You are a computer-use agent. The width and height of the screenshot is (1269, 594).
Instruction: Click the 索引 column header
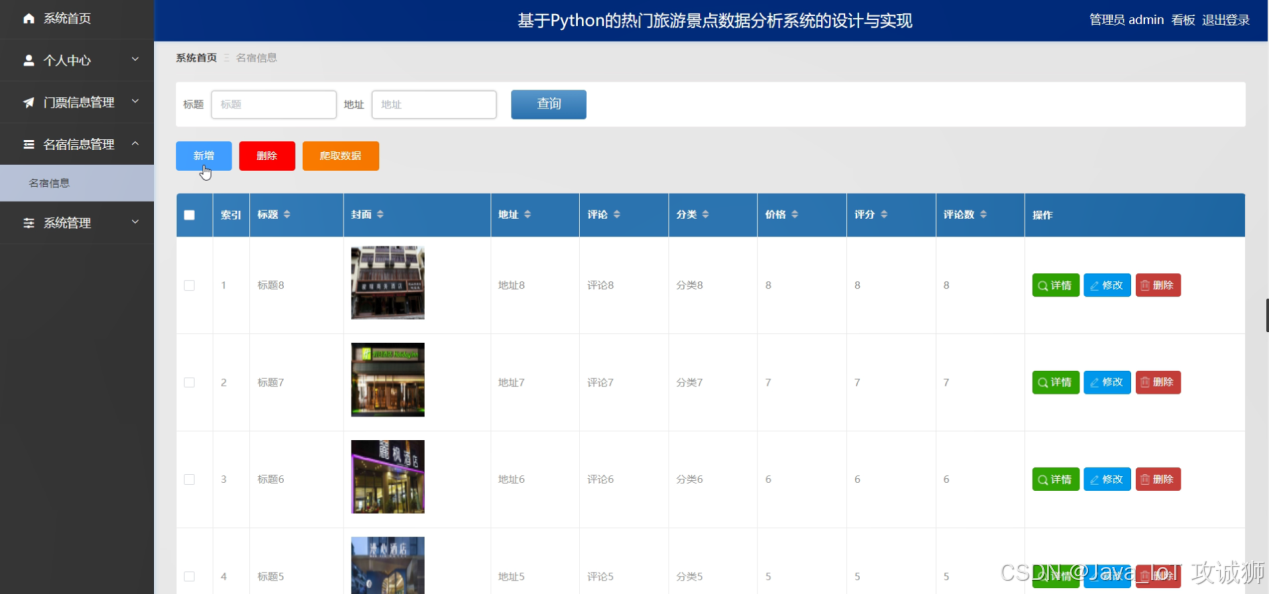tap(231, 215)
